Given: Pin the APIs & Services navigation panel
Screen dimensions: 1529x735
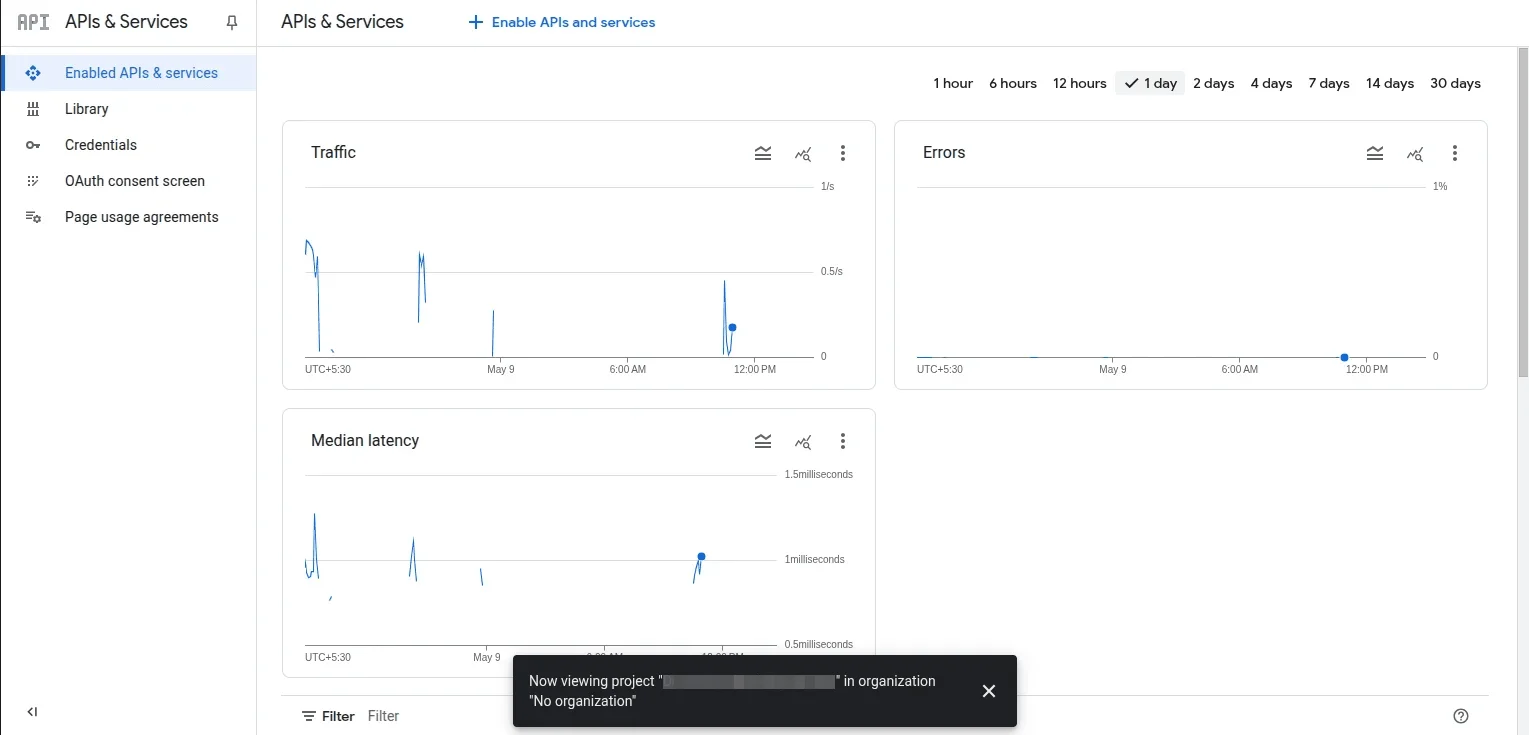Looking at the screenshot, I should pyautogui.click(x=231, y=21).
